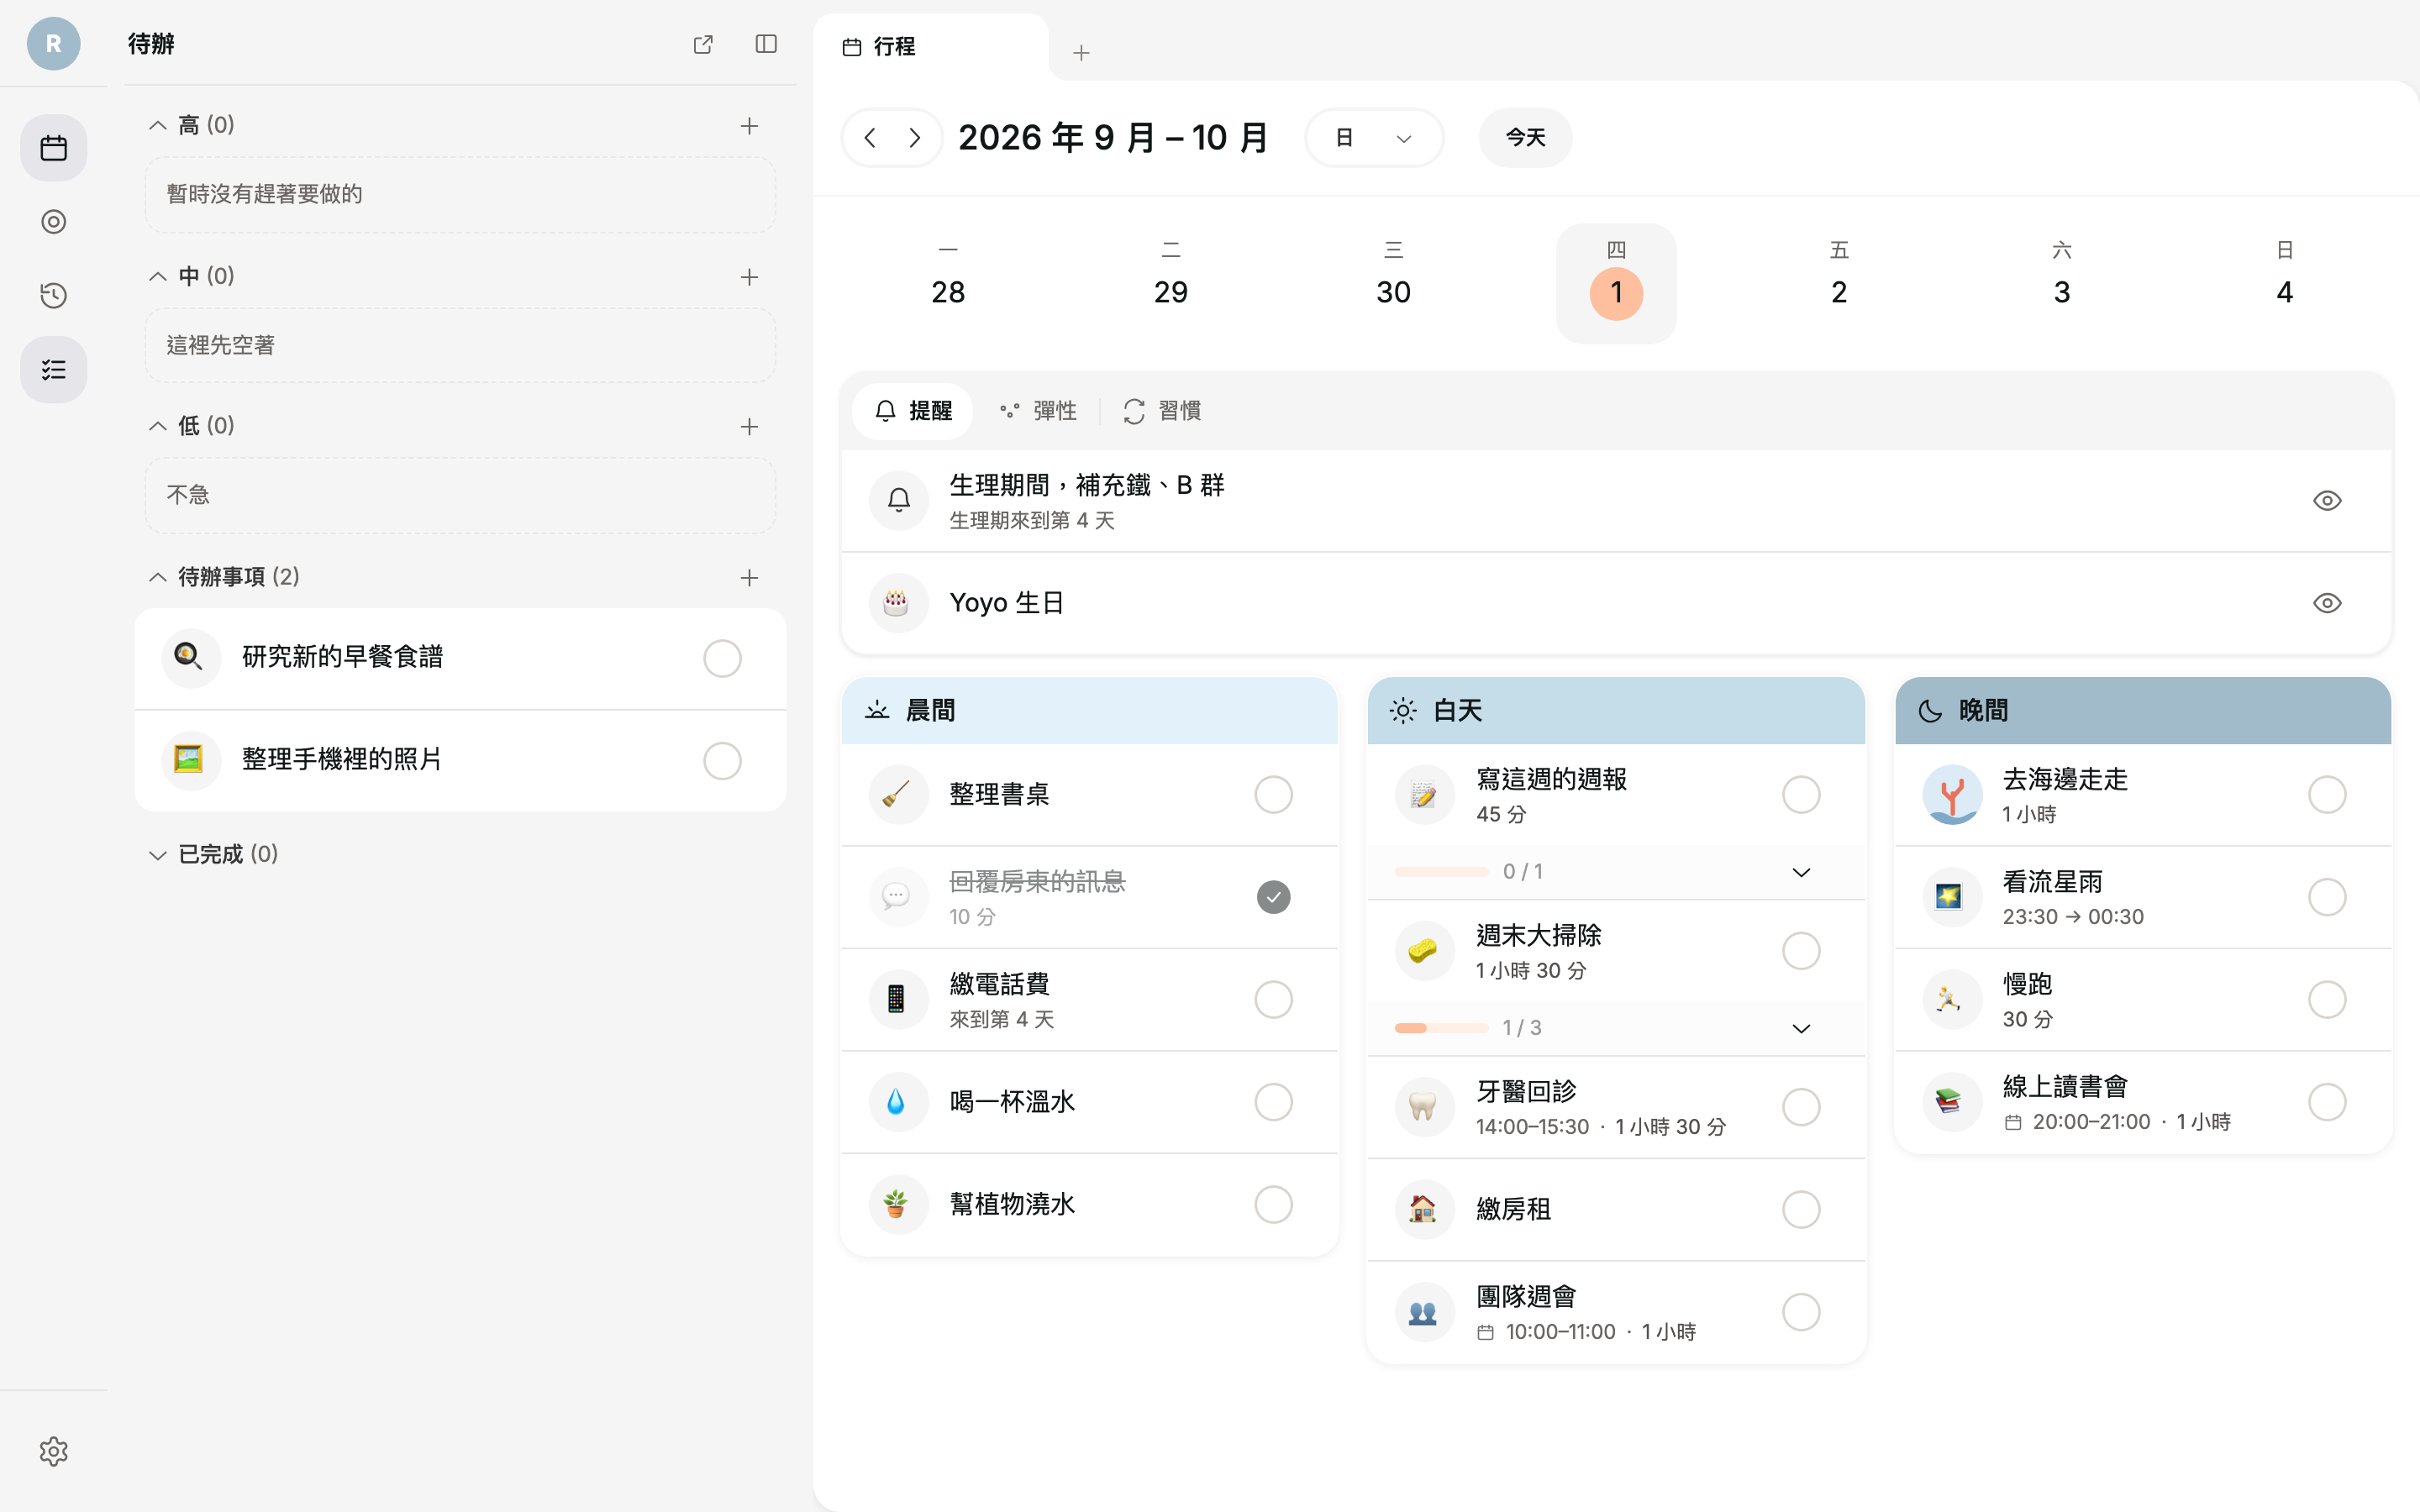Mark 整理手機裡的照片 as done
This screenshot has width=2420, height=1512.
click(x=722, y=761)
